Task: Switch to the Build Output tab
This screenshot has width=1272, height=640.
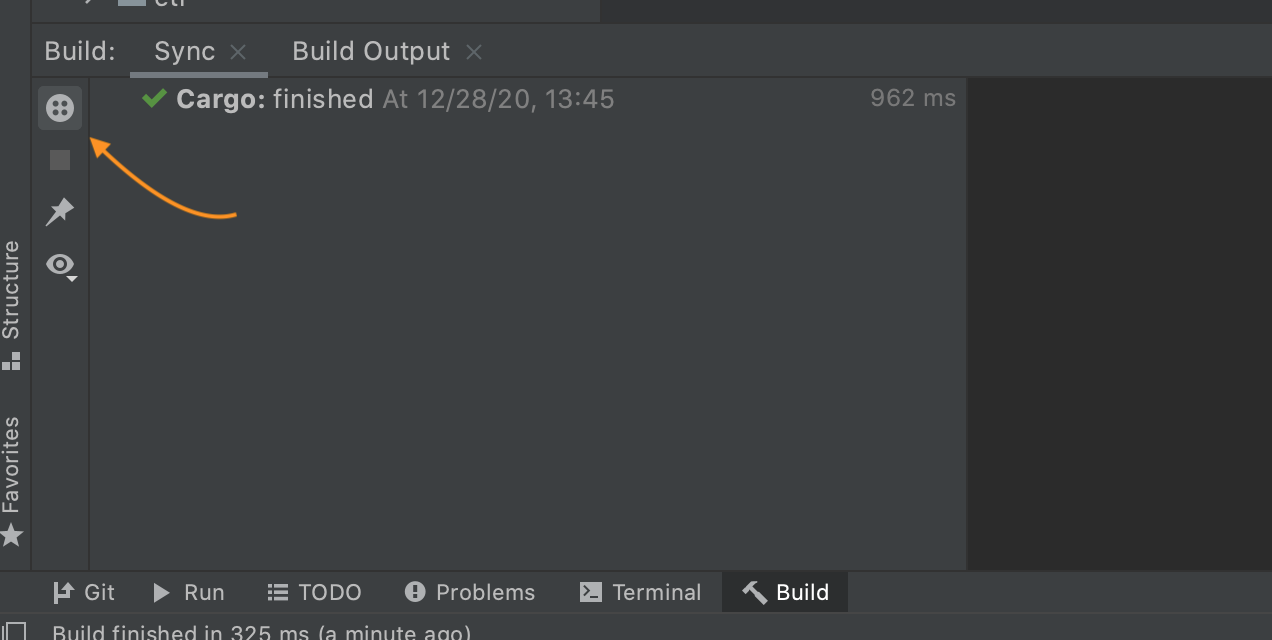Action: (370, 51)
